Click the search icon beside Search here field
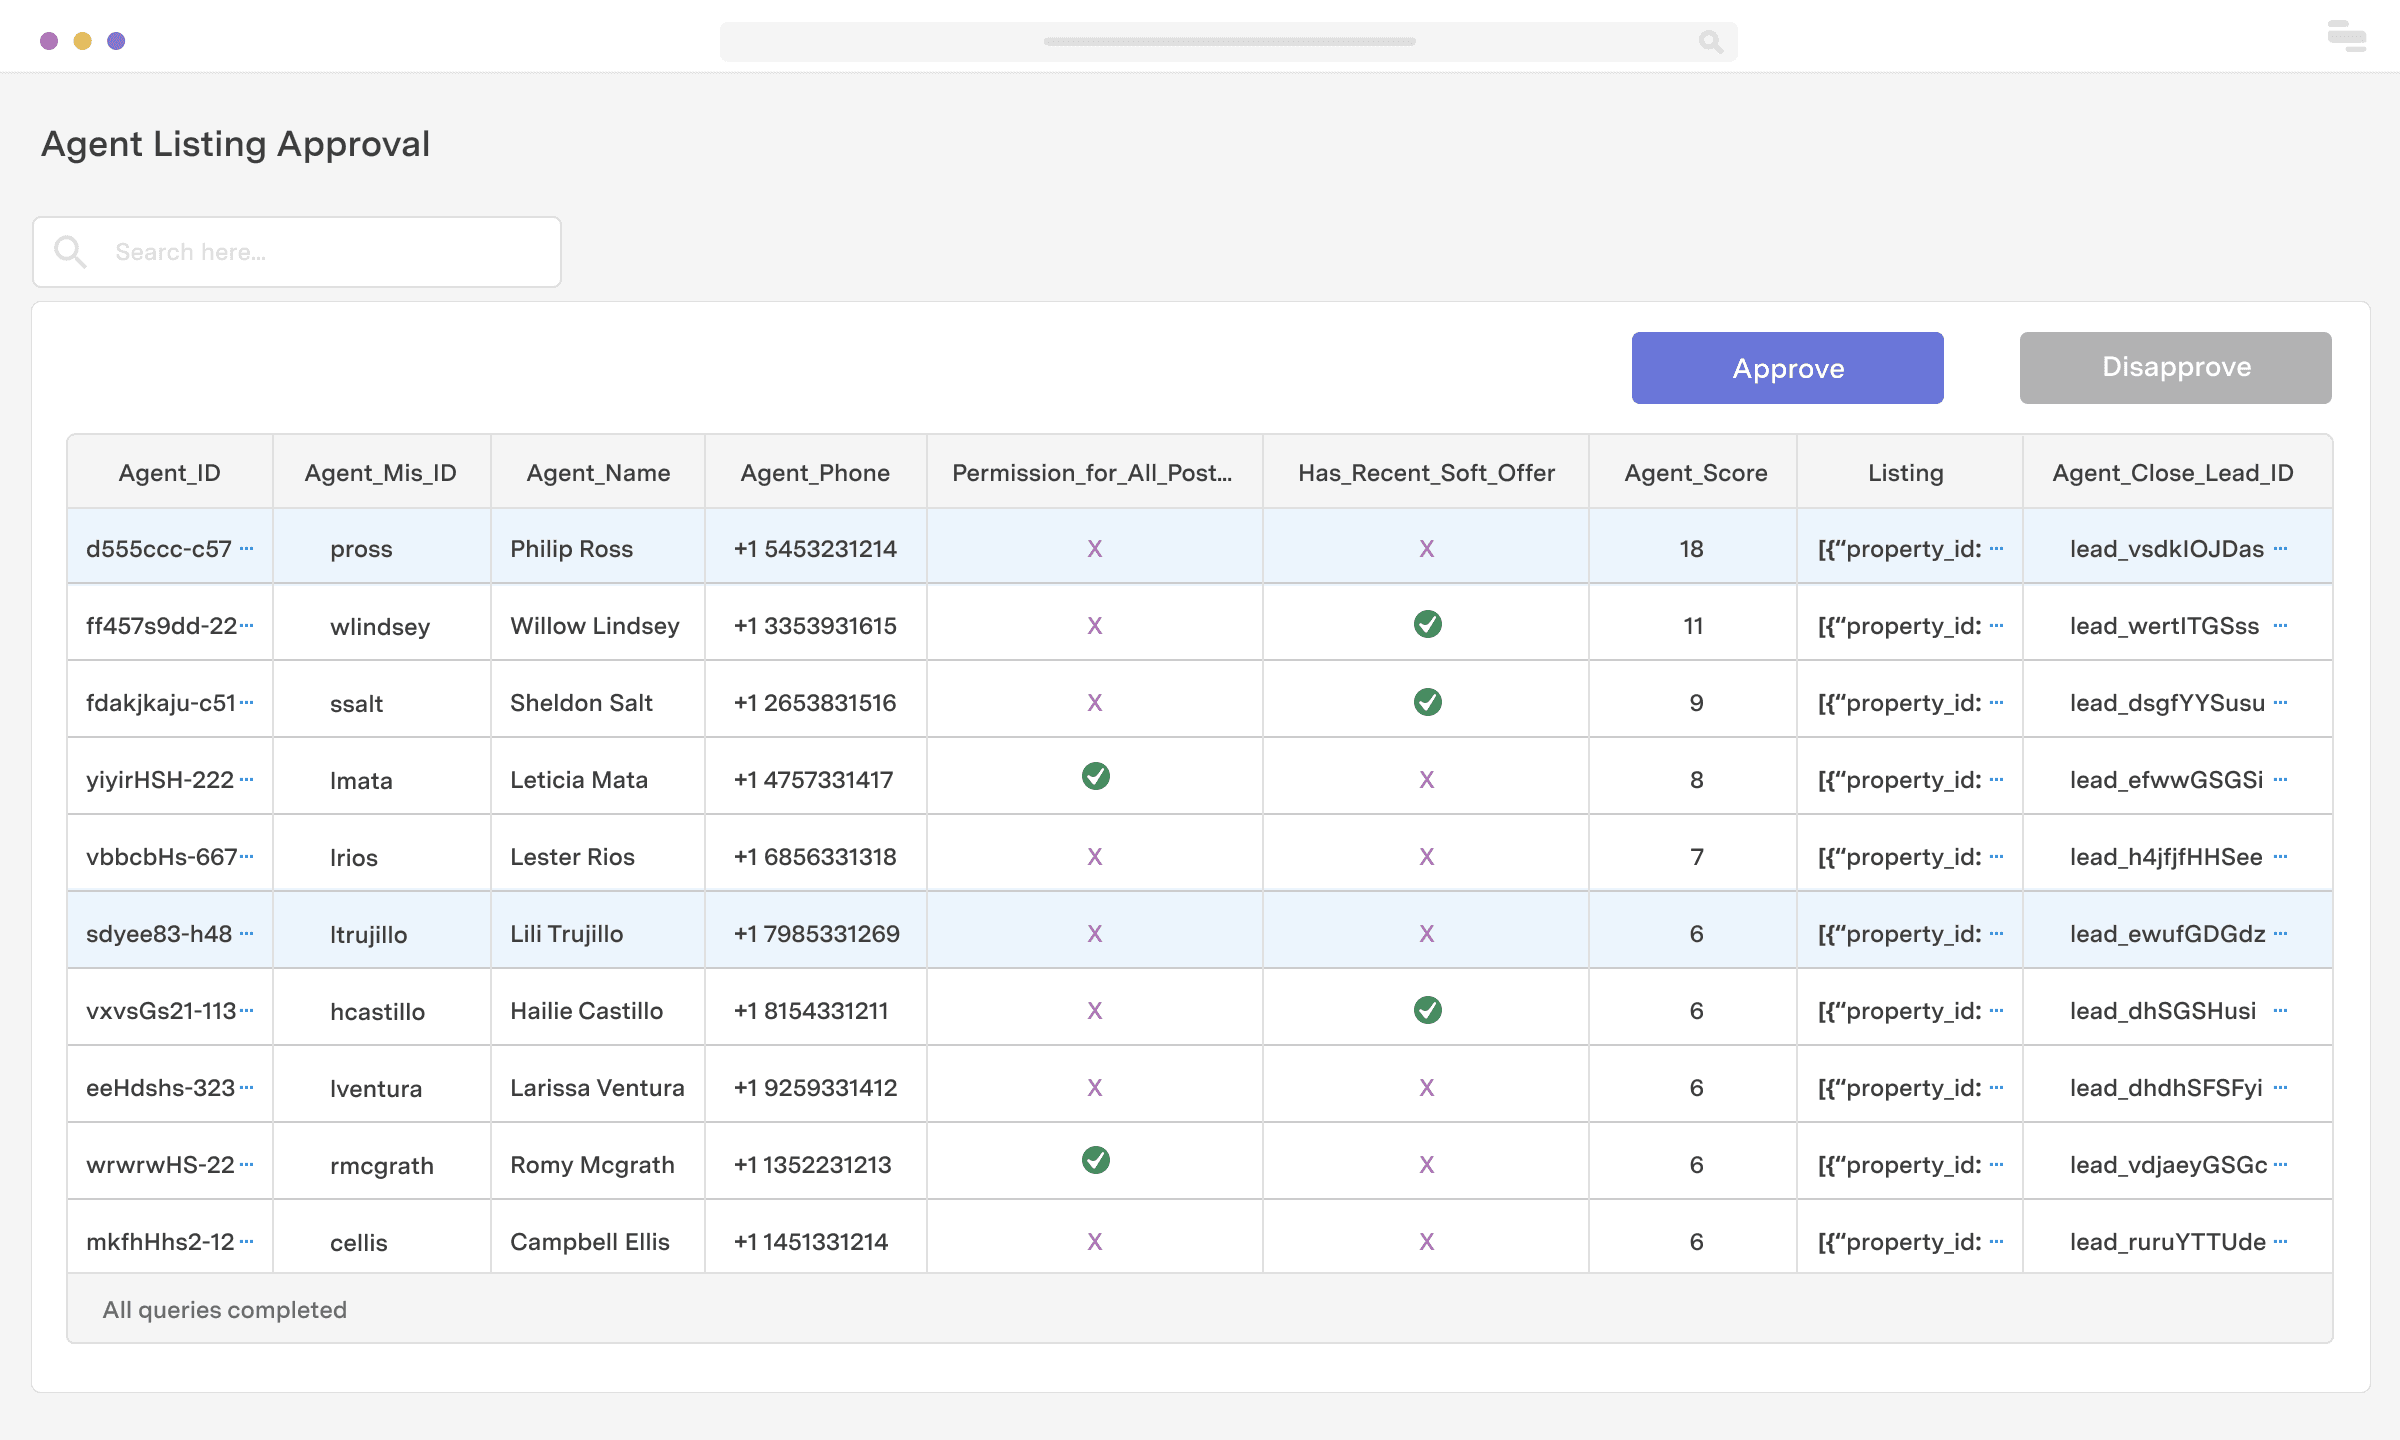The height and width of the screenshot is (1440, 2400). [70, 252]
